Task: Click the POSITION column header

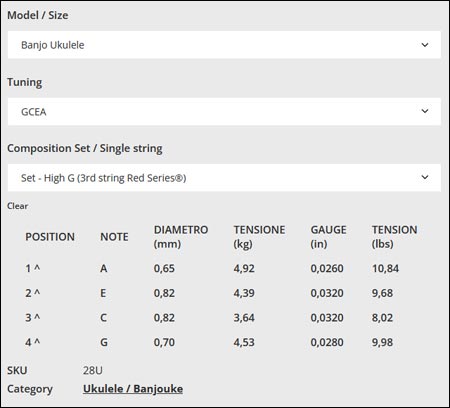Action: tap(50, 237)
